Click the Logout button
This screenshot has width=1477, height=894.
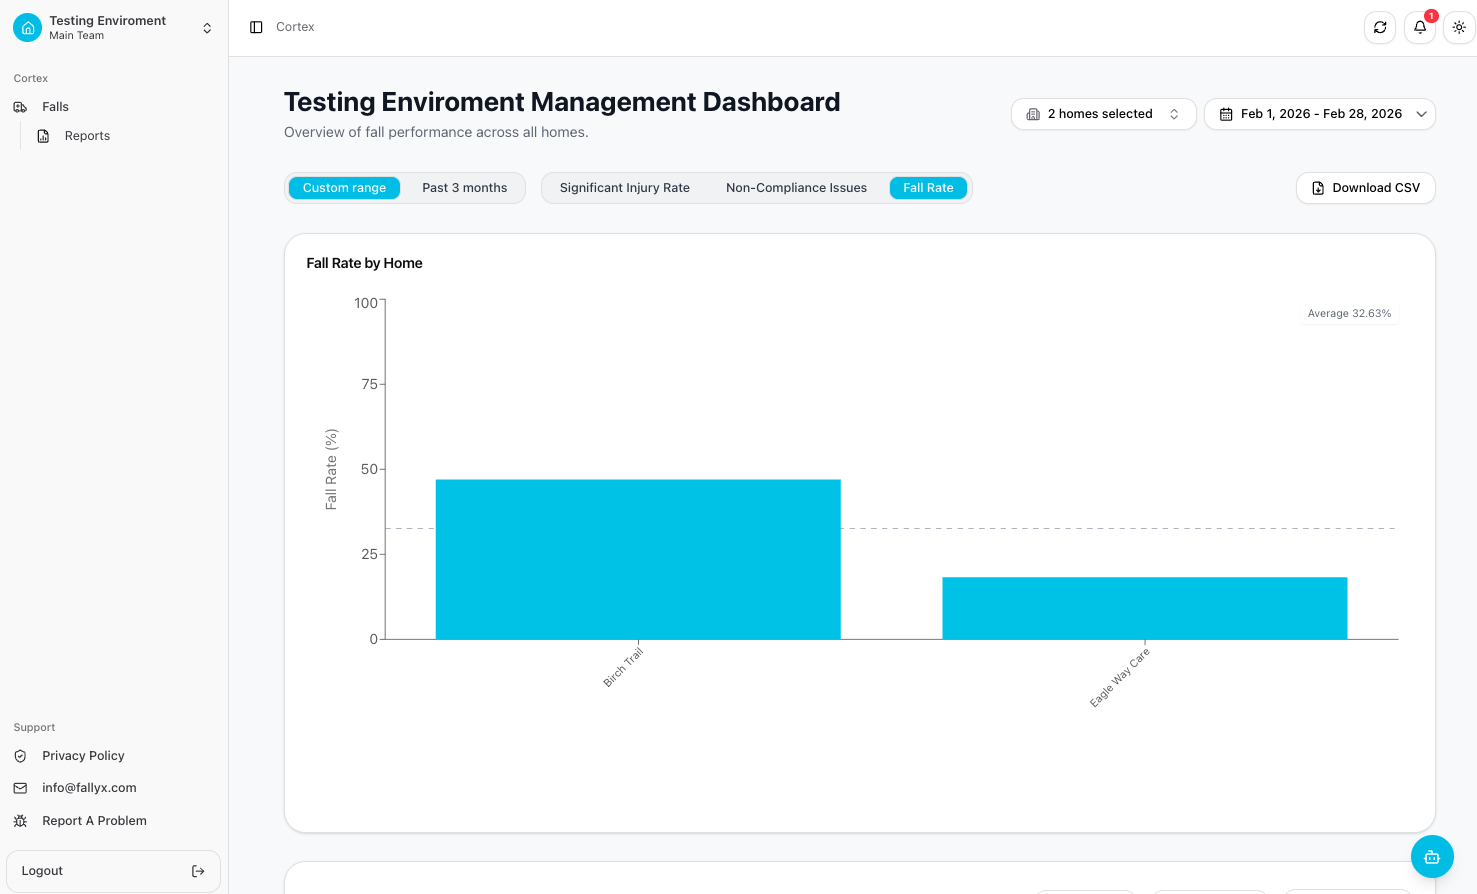(113, 871)
